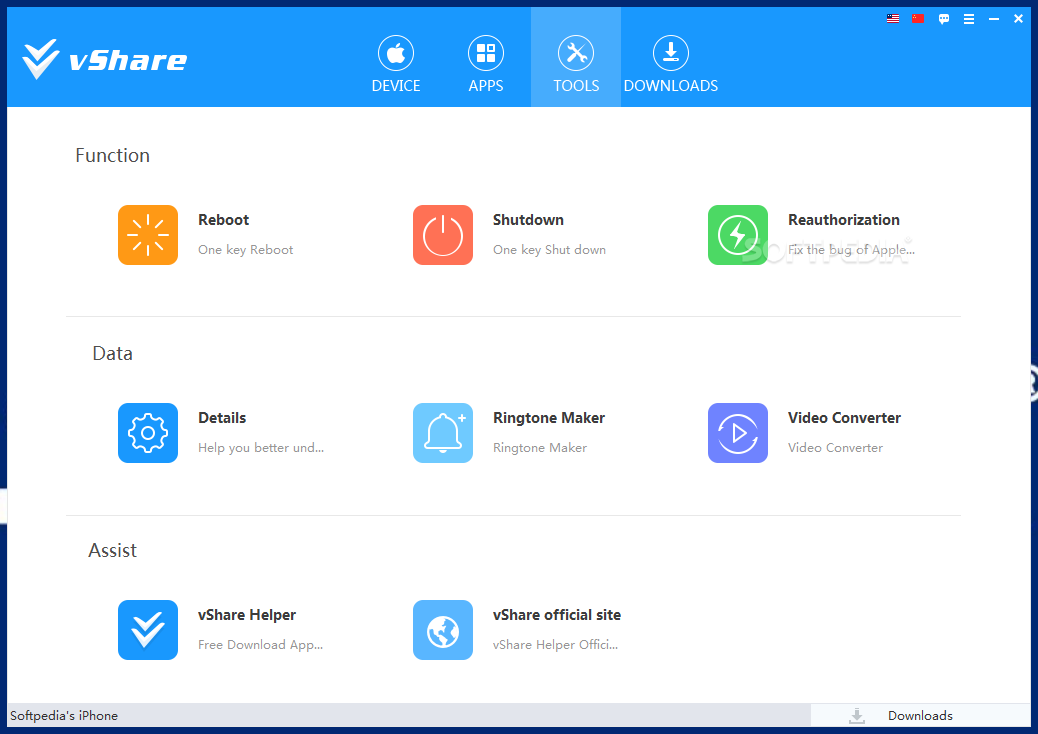Click the bold 'Video Converter' title
1038x734 pixels.
point(844,418)
